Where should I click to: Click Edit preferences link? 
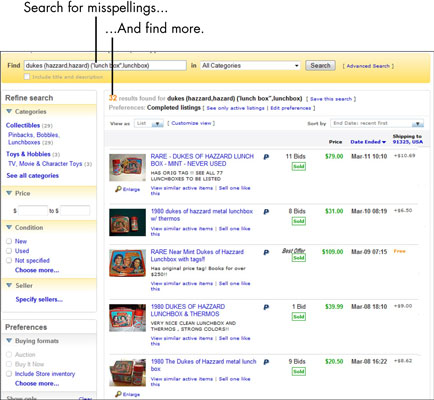(291, 108)
